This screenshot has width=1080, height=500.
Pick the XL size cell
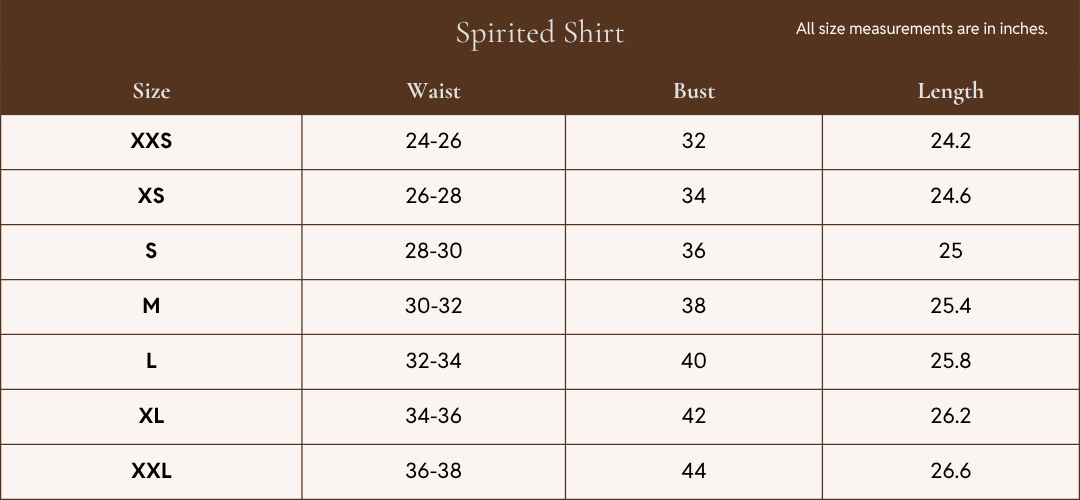pos(152,416)
